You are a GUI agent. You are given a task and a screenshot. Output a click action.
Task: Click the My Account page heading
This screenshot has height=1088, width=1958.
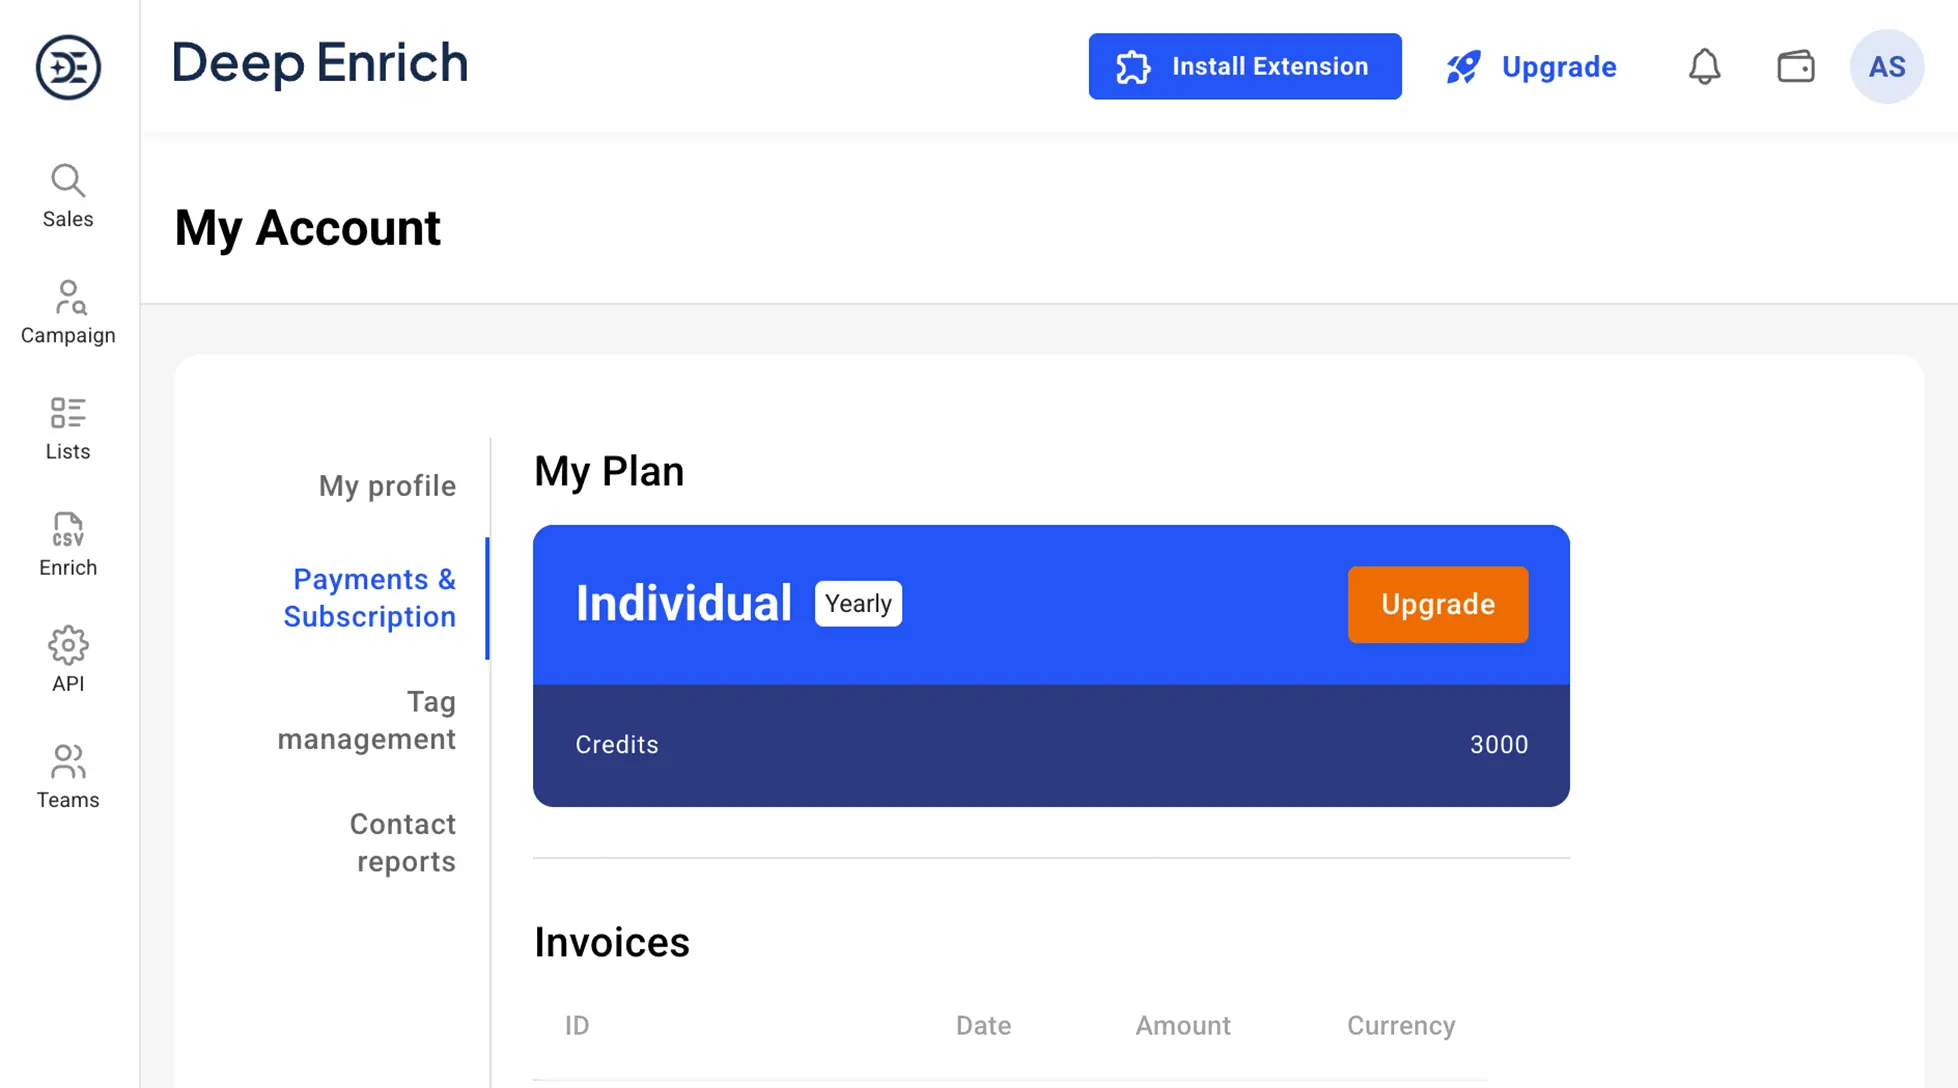[307, 228]
